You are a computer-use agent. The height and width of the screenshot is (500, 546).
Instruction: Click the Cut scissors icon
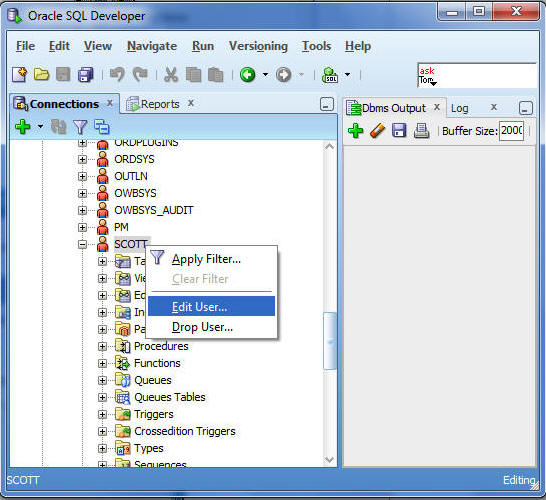coord(171,75)
